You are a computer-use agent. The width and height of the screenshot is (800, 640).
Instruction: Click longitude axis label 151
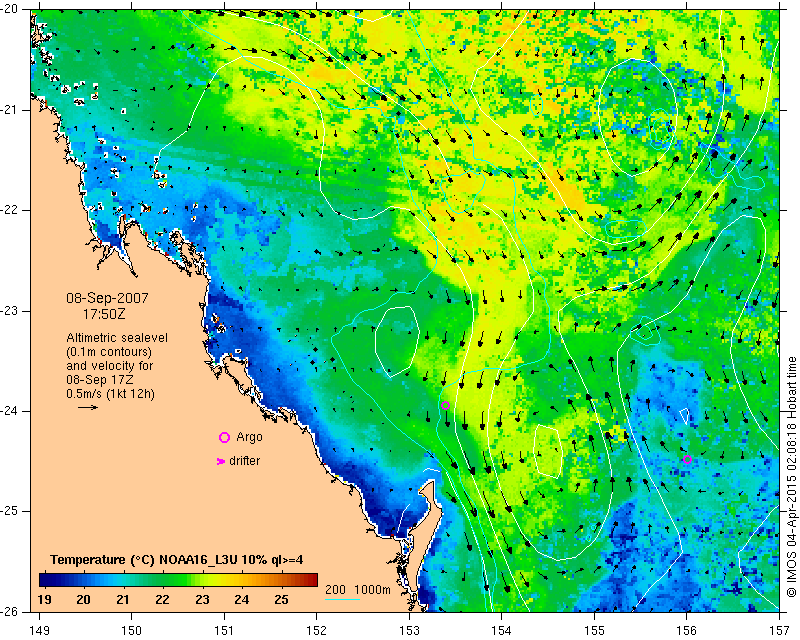coord(224,631)
